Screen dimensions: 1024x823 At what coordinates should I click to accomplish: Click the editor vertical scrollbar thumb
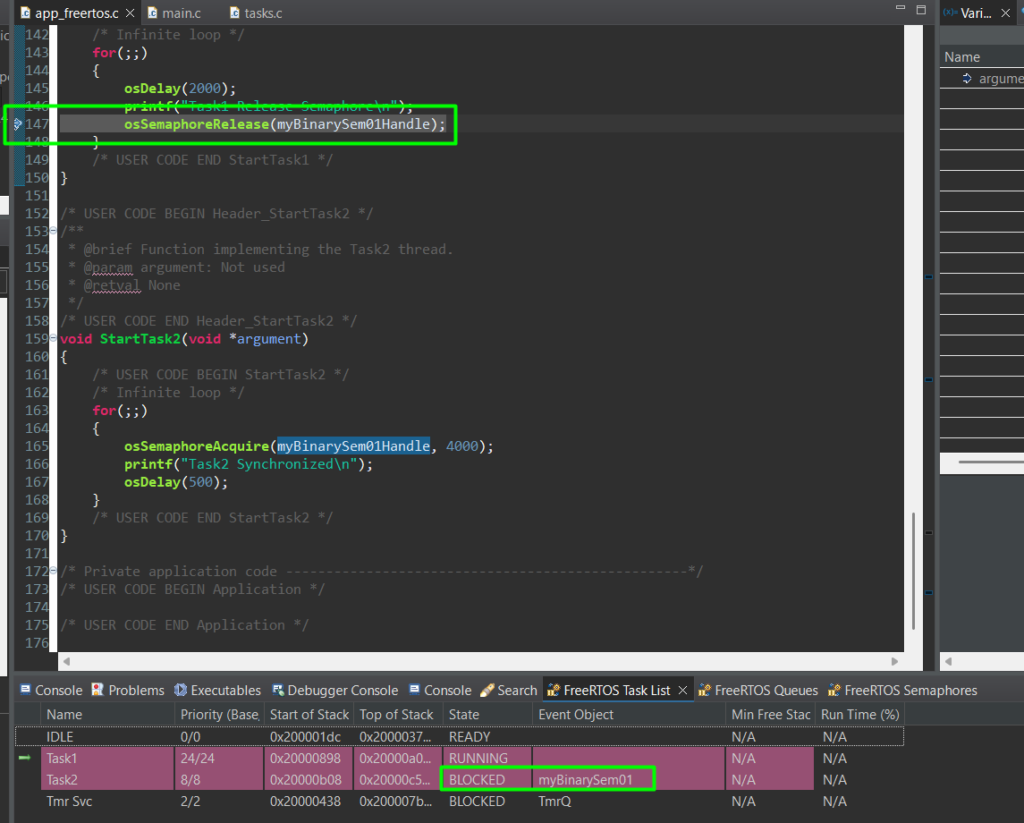(914, 570)
